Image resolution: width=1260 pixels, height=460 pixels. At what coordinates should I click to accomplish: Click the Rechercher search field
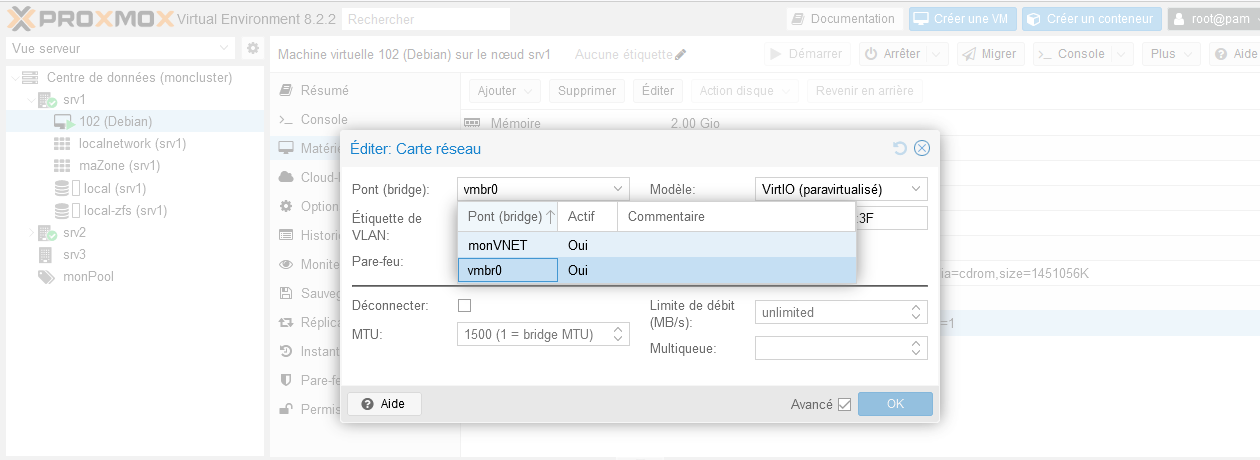[425, 19]
